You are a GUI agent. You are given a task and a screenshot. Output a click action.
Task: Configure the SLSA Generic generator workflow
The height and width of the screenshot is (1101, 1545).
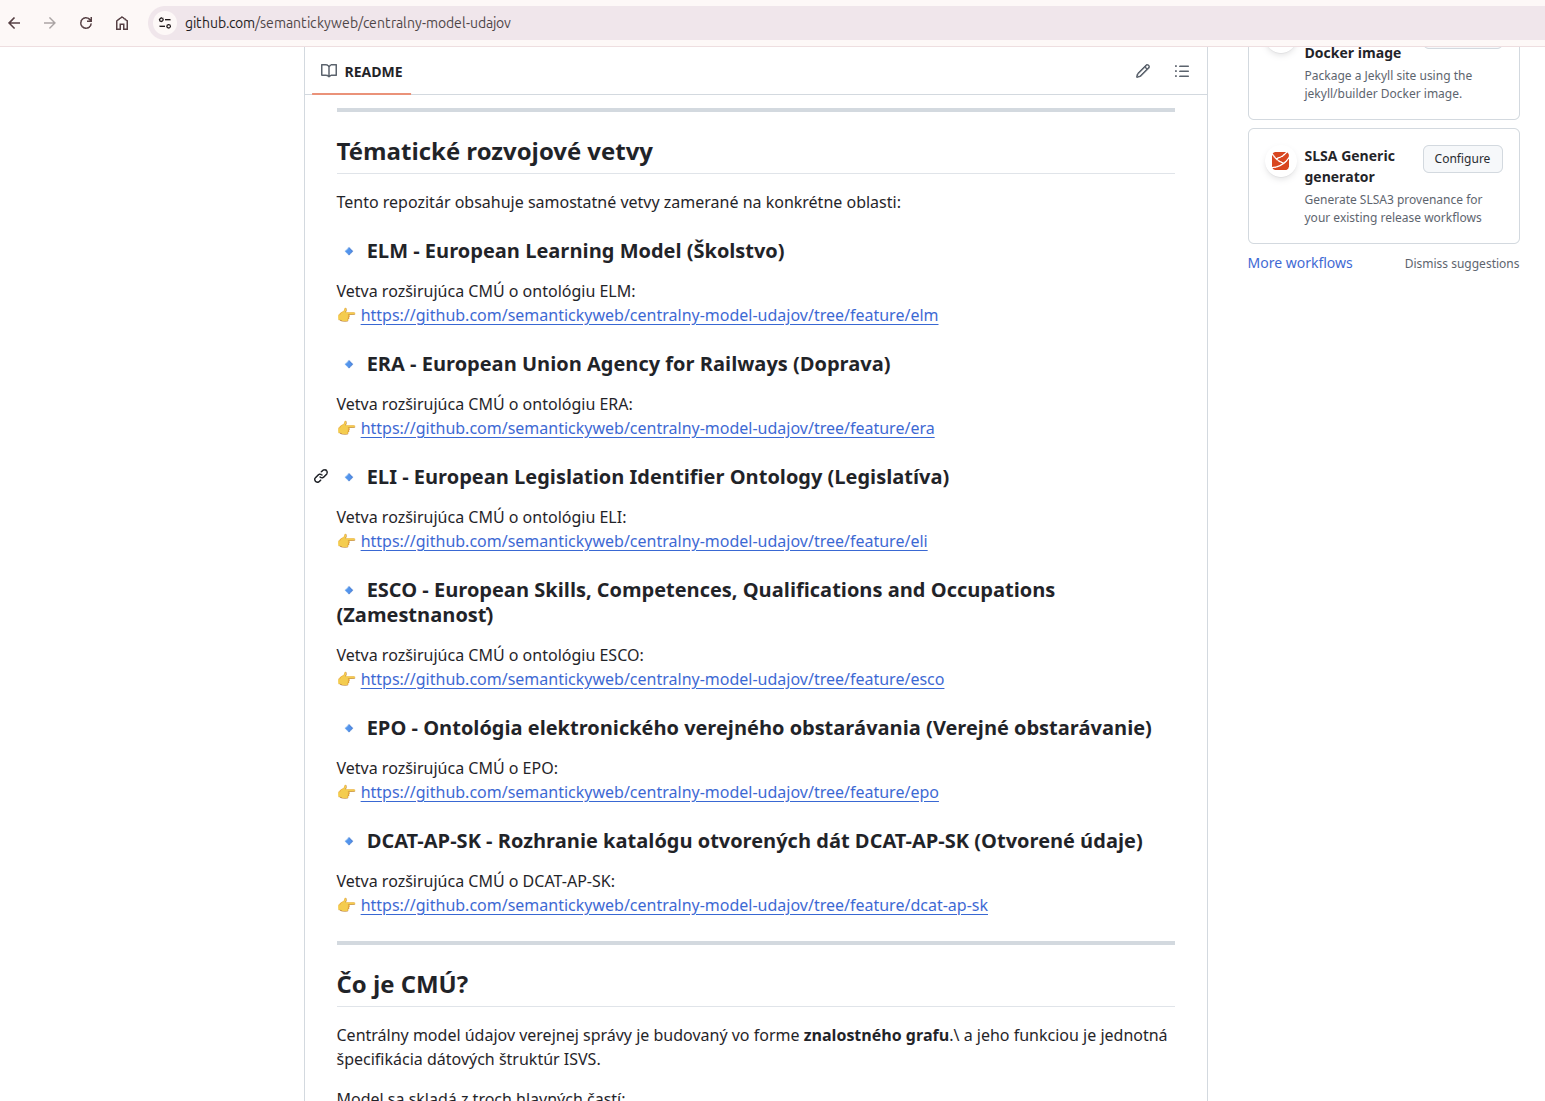(x=1462, y=159)
